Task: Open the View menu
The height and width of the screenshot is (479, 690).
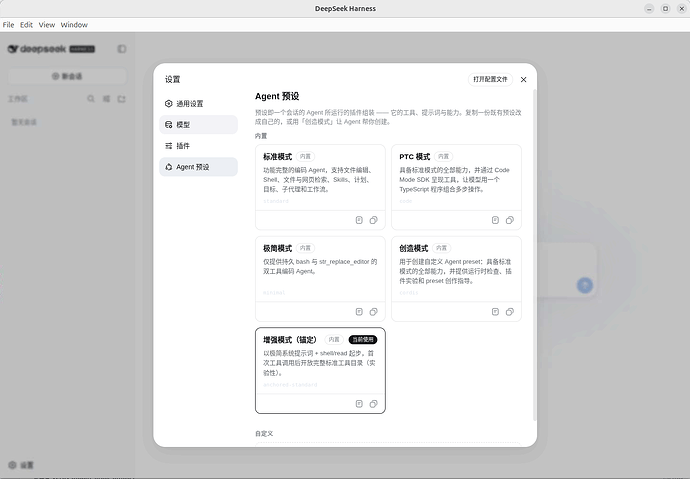Action: pos(47,25)
